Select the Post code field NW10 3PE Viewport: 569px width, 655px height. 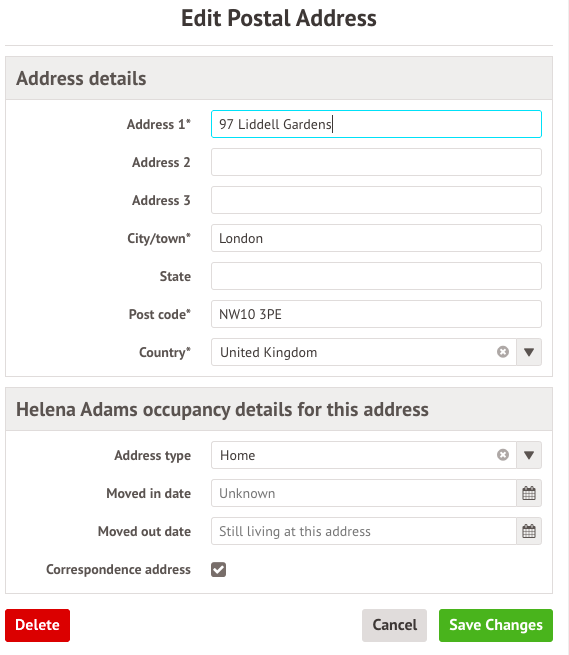tap(376, 314)
